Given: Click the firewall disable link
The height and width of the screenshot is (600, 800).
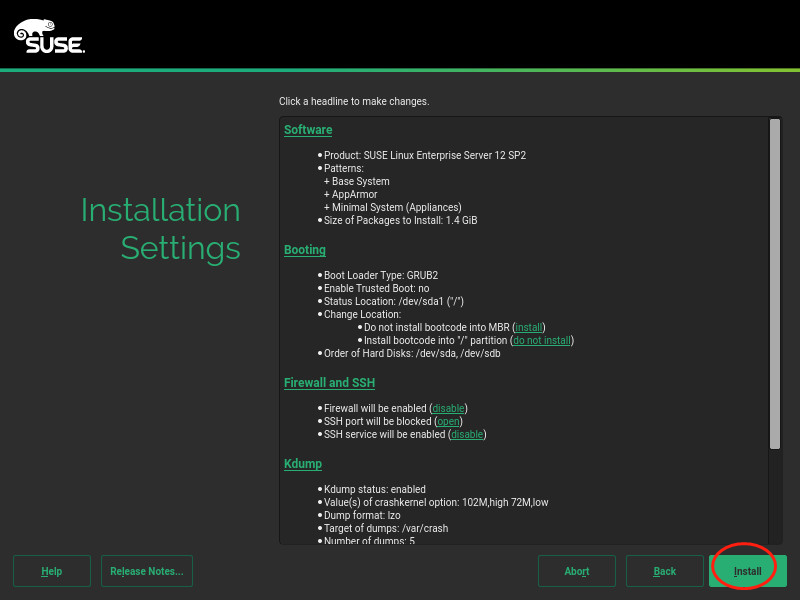Looking at the screenshot, I should click(x=448, y=408).
